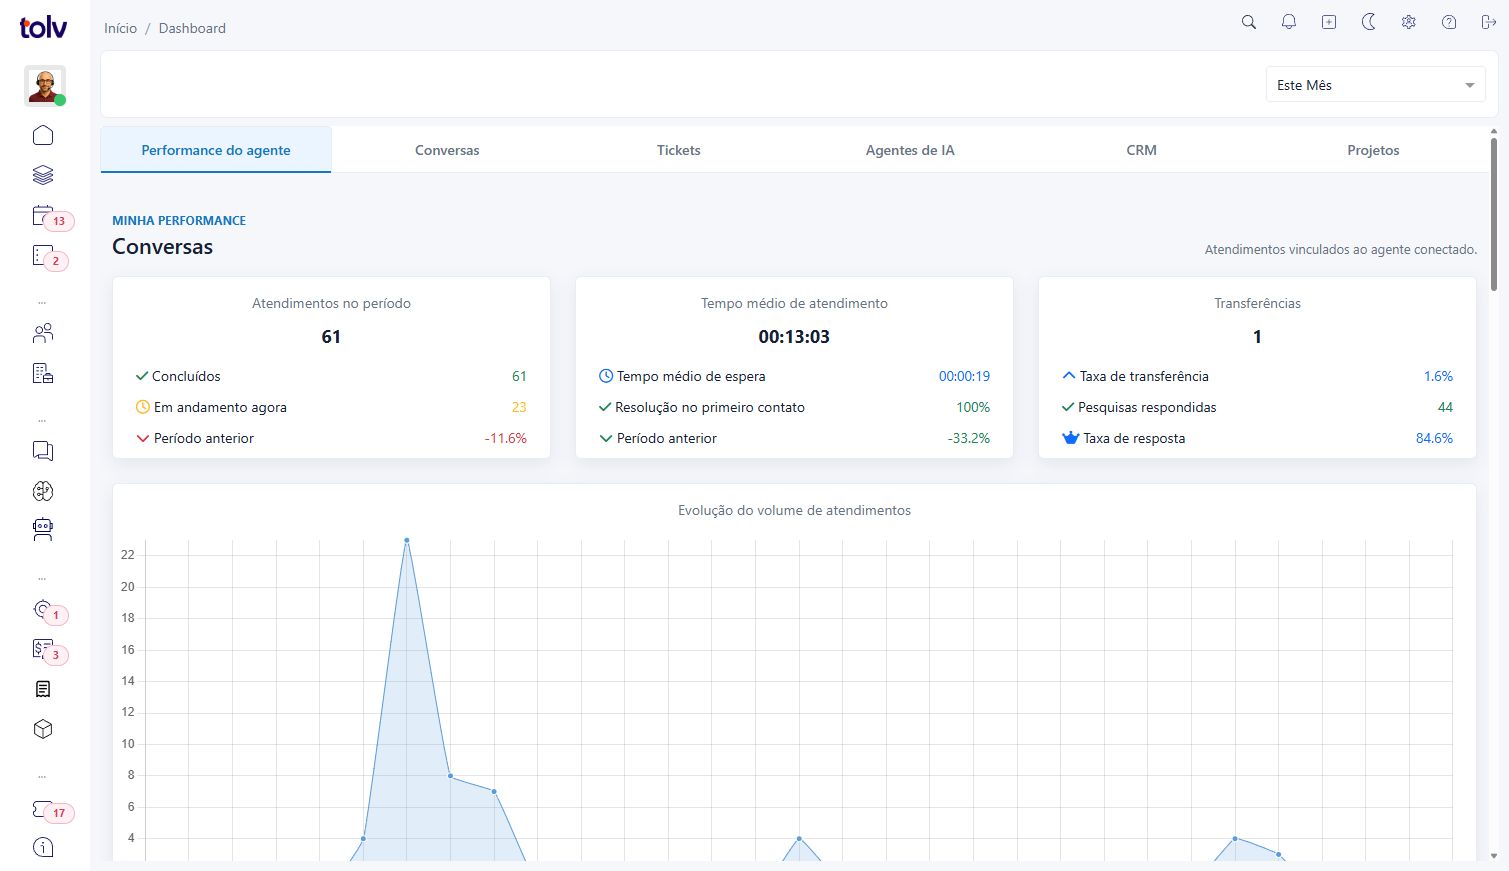Click the logout icon
1509x871 pixels.
(1489, 22)
